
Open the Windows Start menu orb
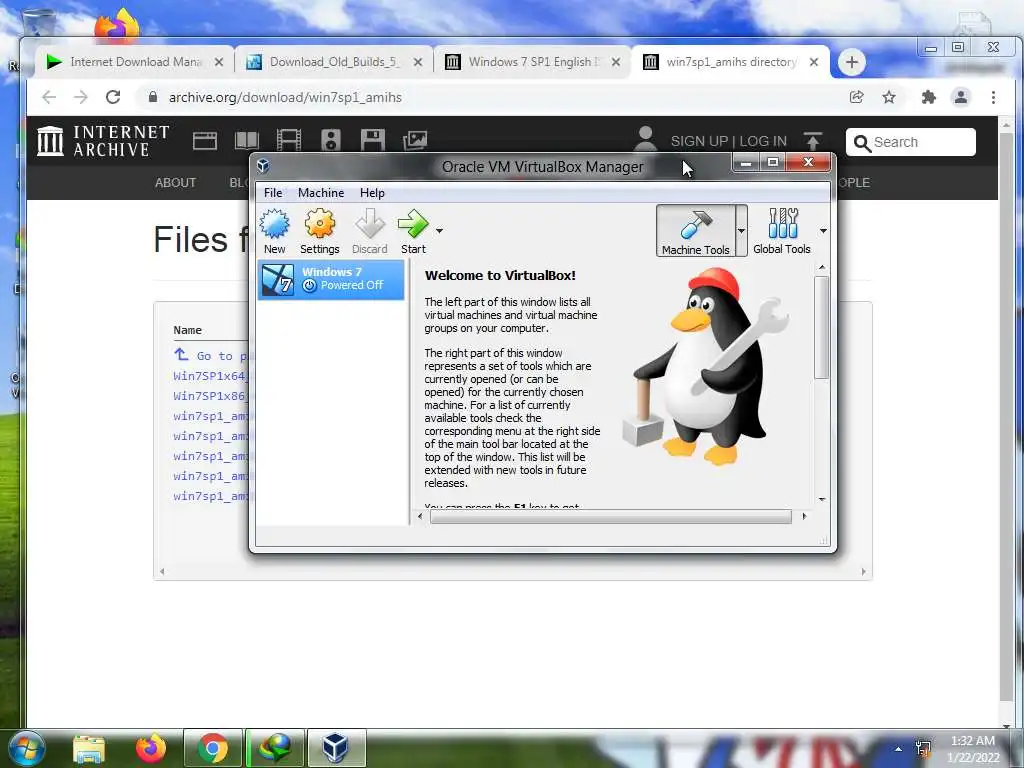pos(27,748)
